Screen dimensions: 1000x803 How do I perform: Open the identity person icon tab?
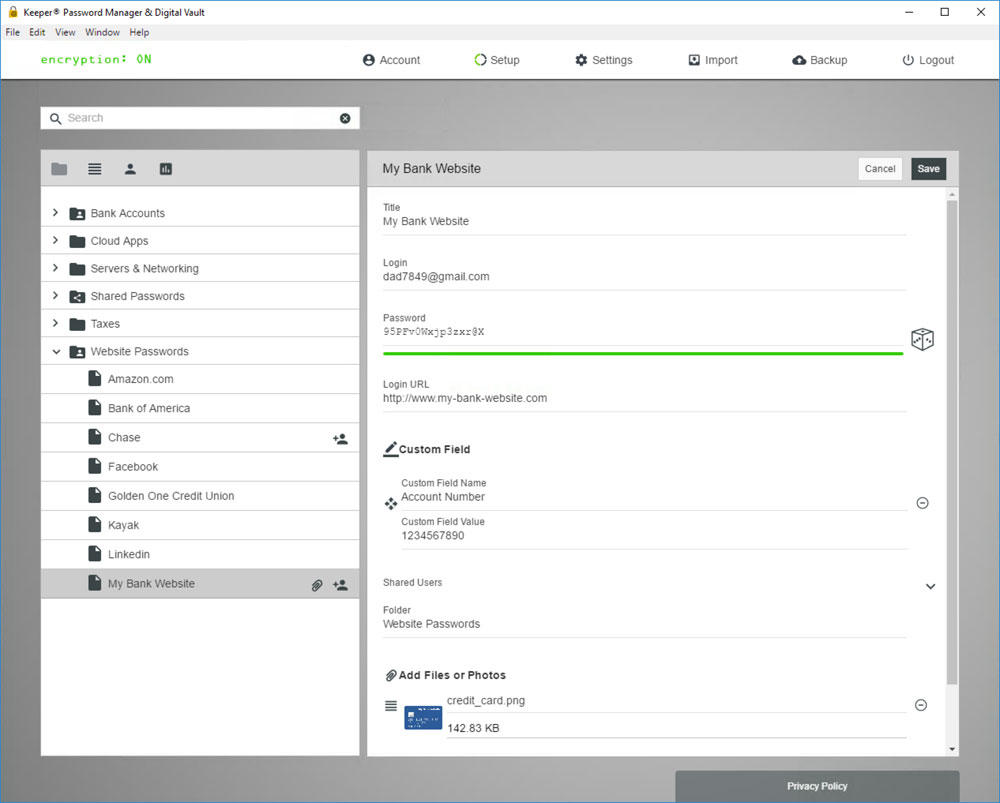130,169
